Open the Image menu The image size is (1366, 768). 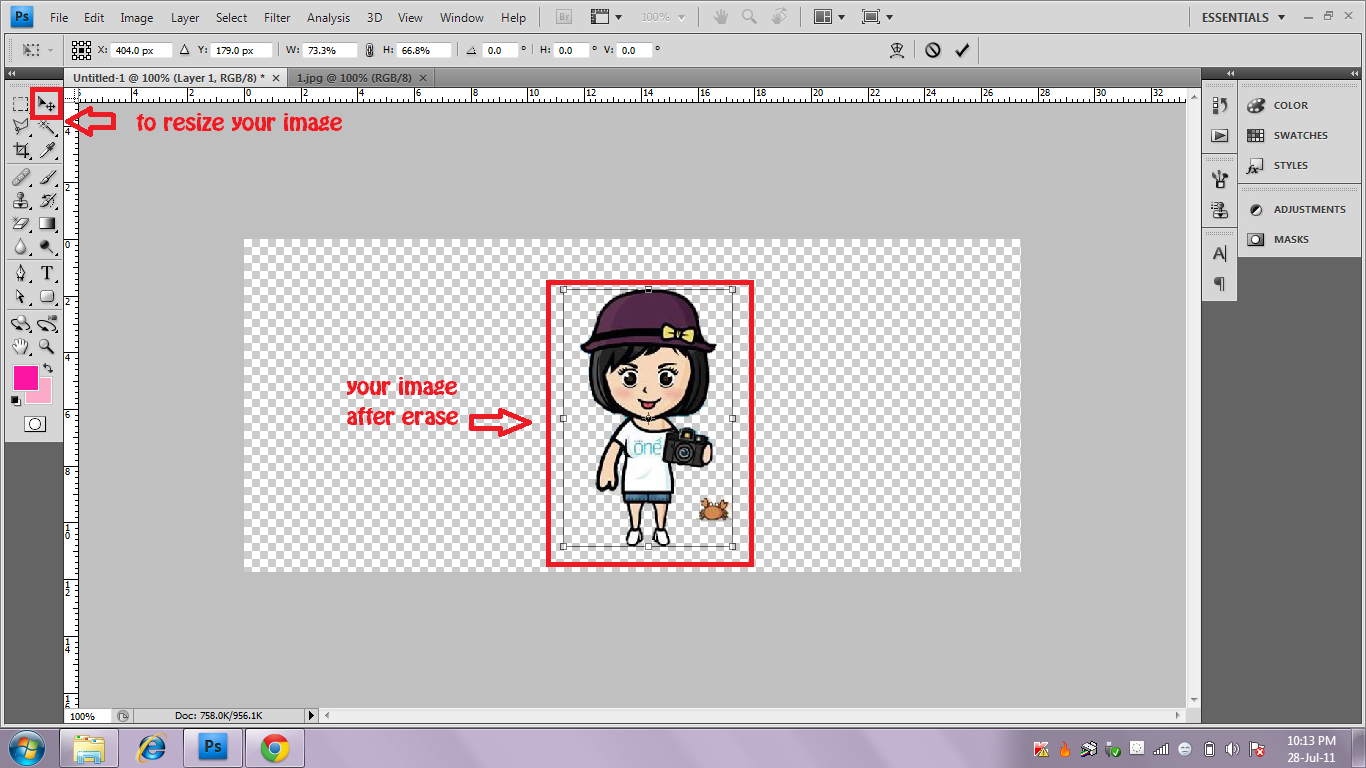point(137,18)
